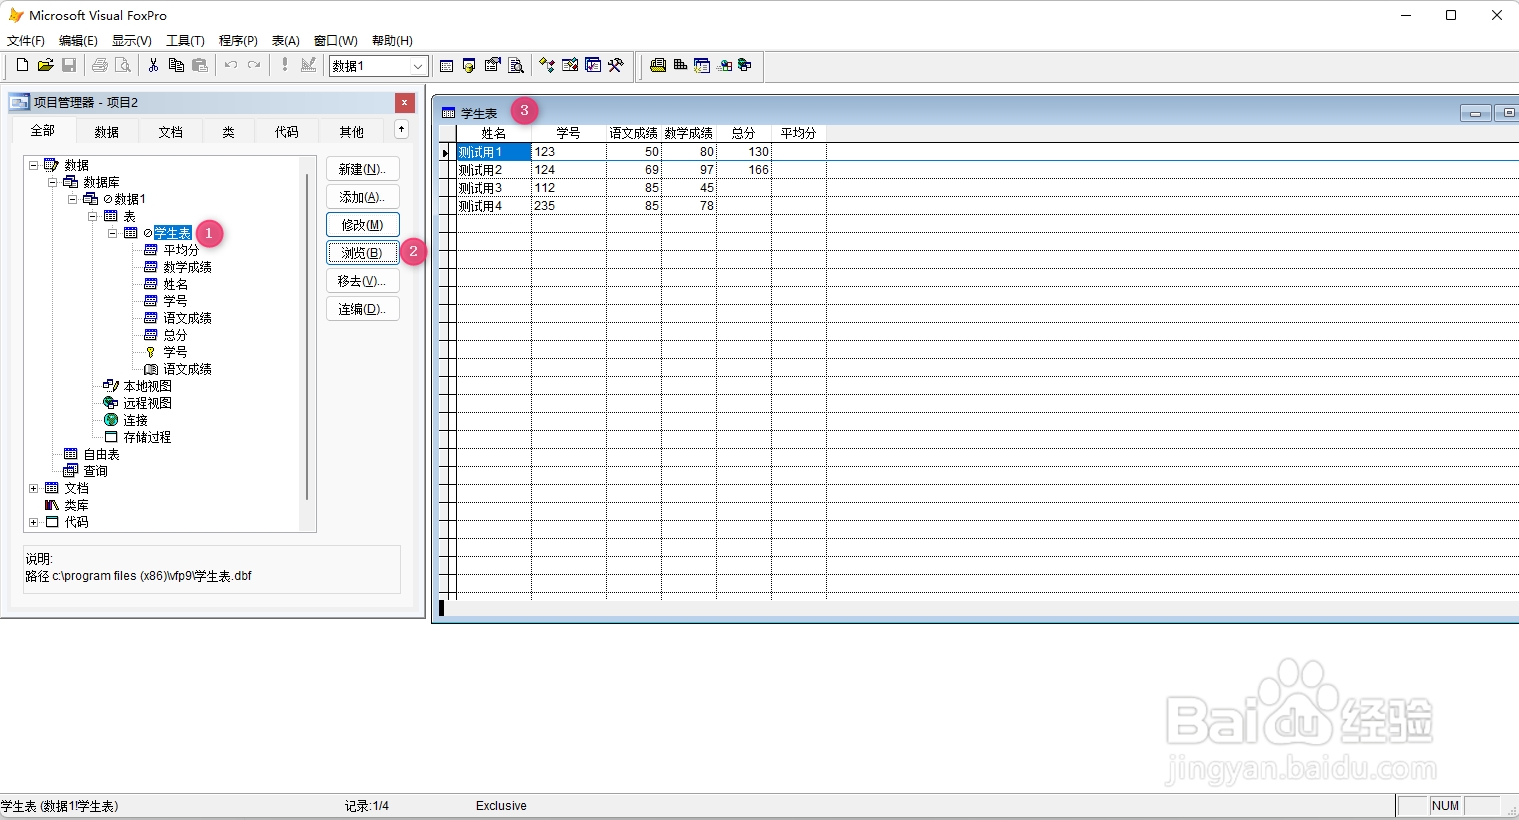Collapse the 表 tables node
The image size is (1519, 820).
(x=92, y=216)
